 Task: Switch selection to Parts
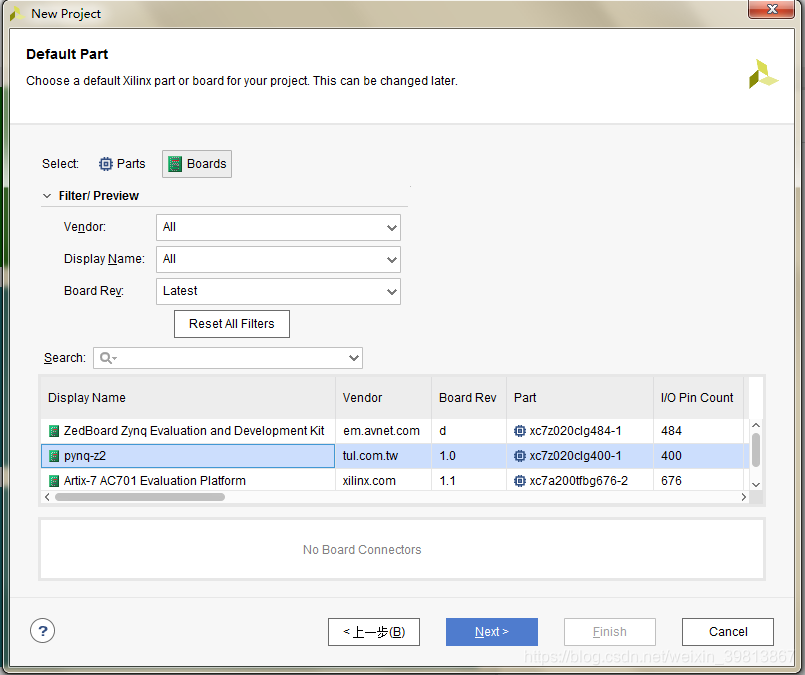[x=122, y=164]
